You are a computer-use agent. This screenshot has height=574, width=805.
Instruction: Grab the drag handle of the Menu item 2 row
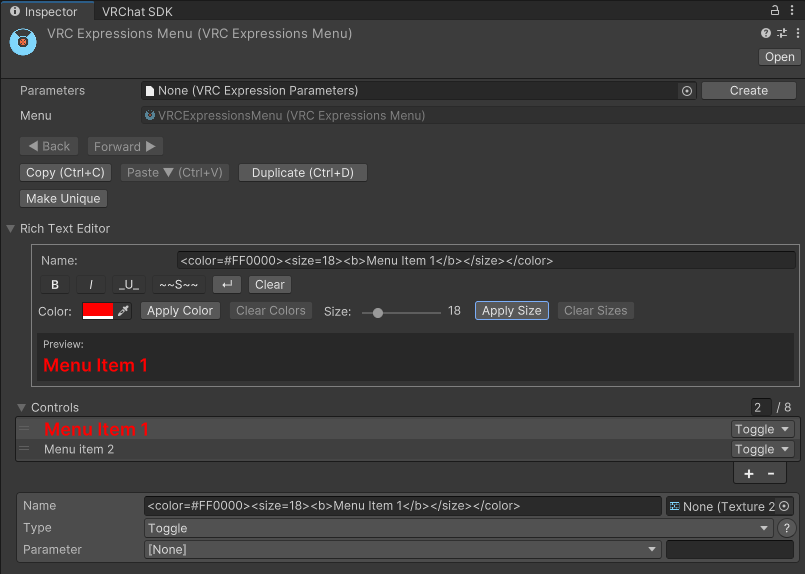[x=24, y=449]
